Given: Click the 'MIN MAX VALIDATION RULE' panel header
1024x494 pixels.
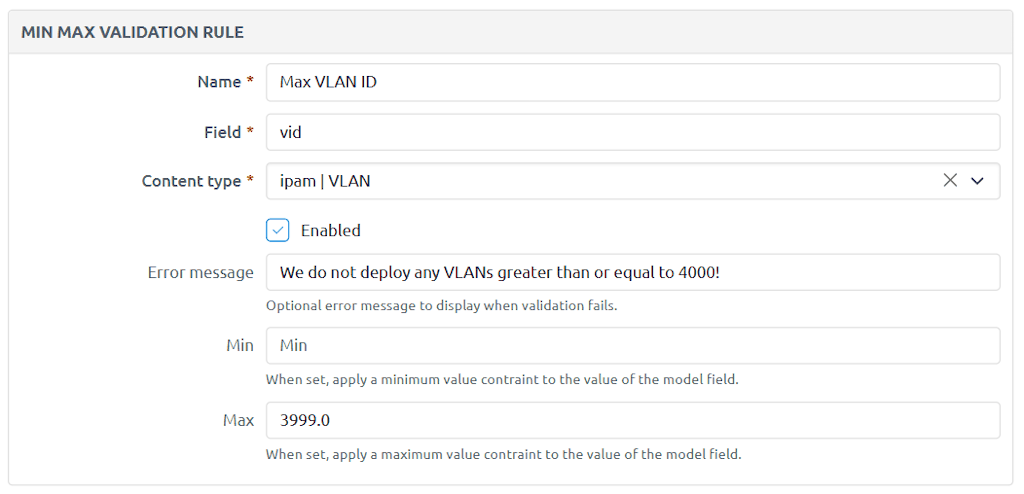Looking at the screenshot, I should pyautogui.click(x=132, y=32).
